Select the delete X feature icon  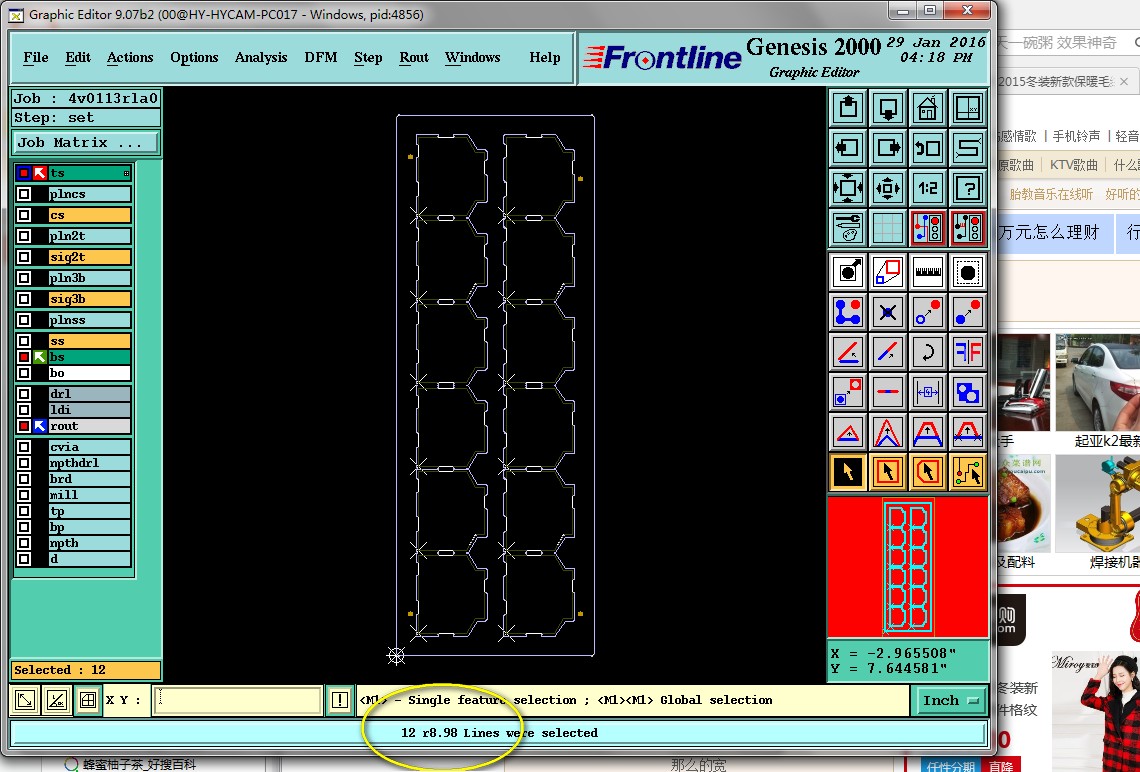click(888, 313)
